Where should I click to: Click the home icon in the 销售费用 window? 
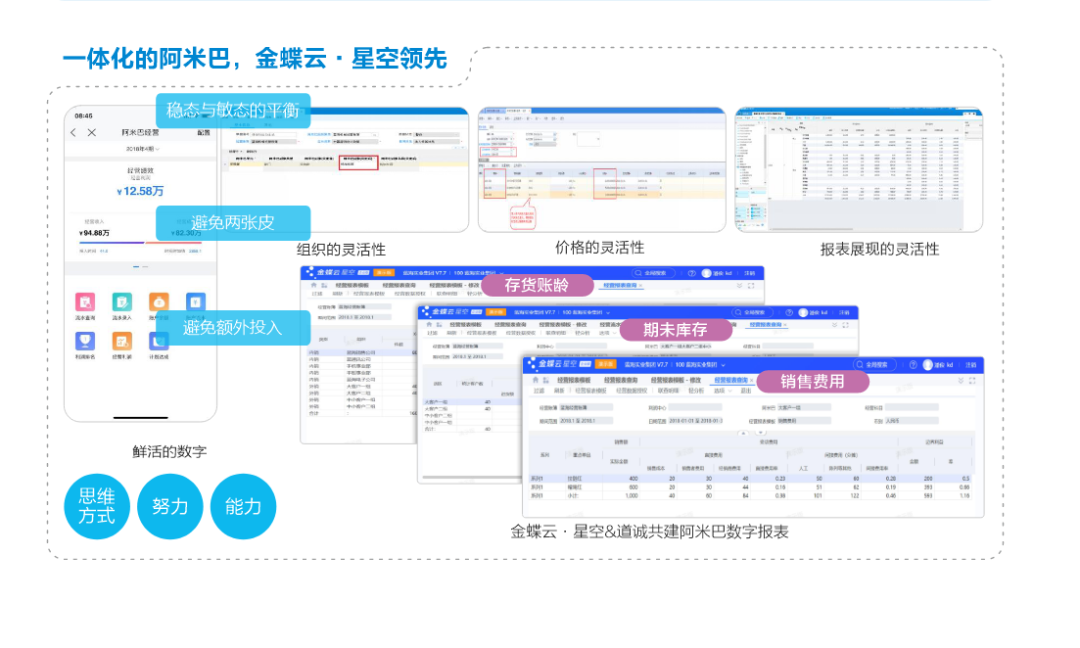pyautogui.click(x=535, y=380)
